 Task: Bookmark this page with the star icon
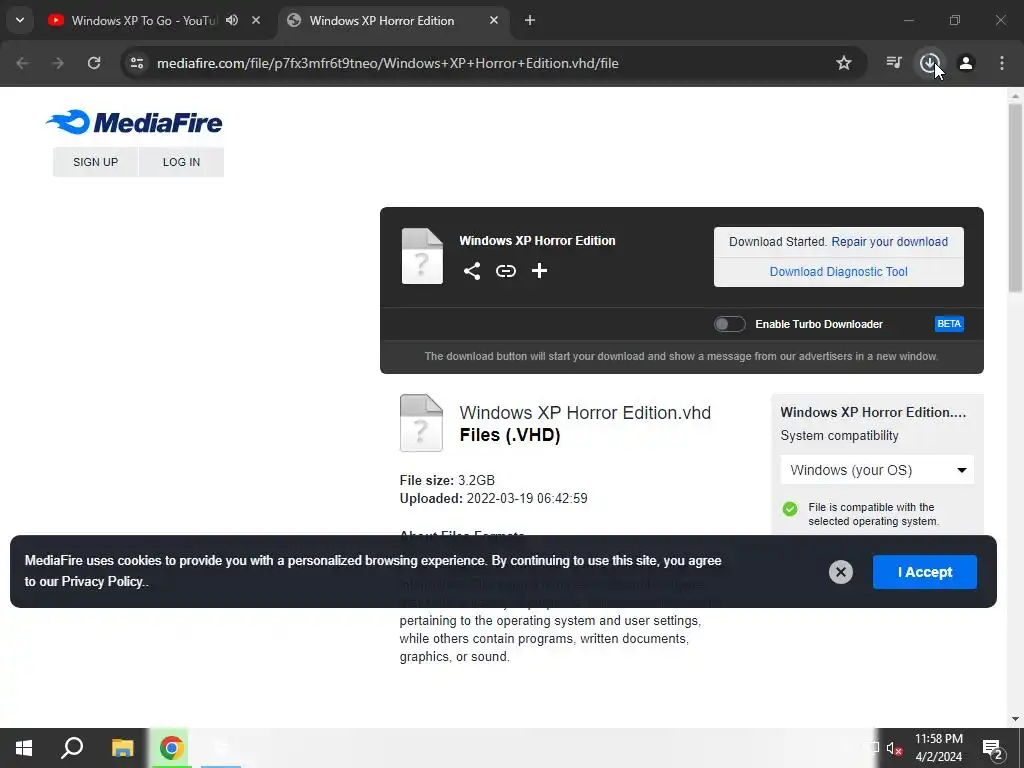pos(844,63)
